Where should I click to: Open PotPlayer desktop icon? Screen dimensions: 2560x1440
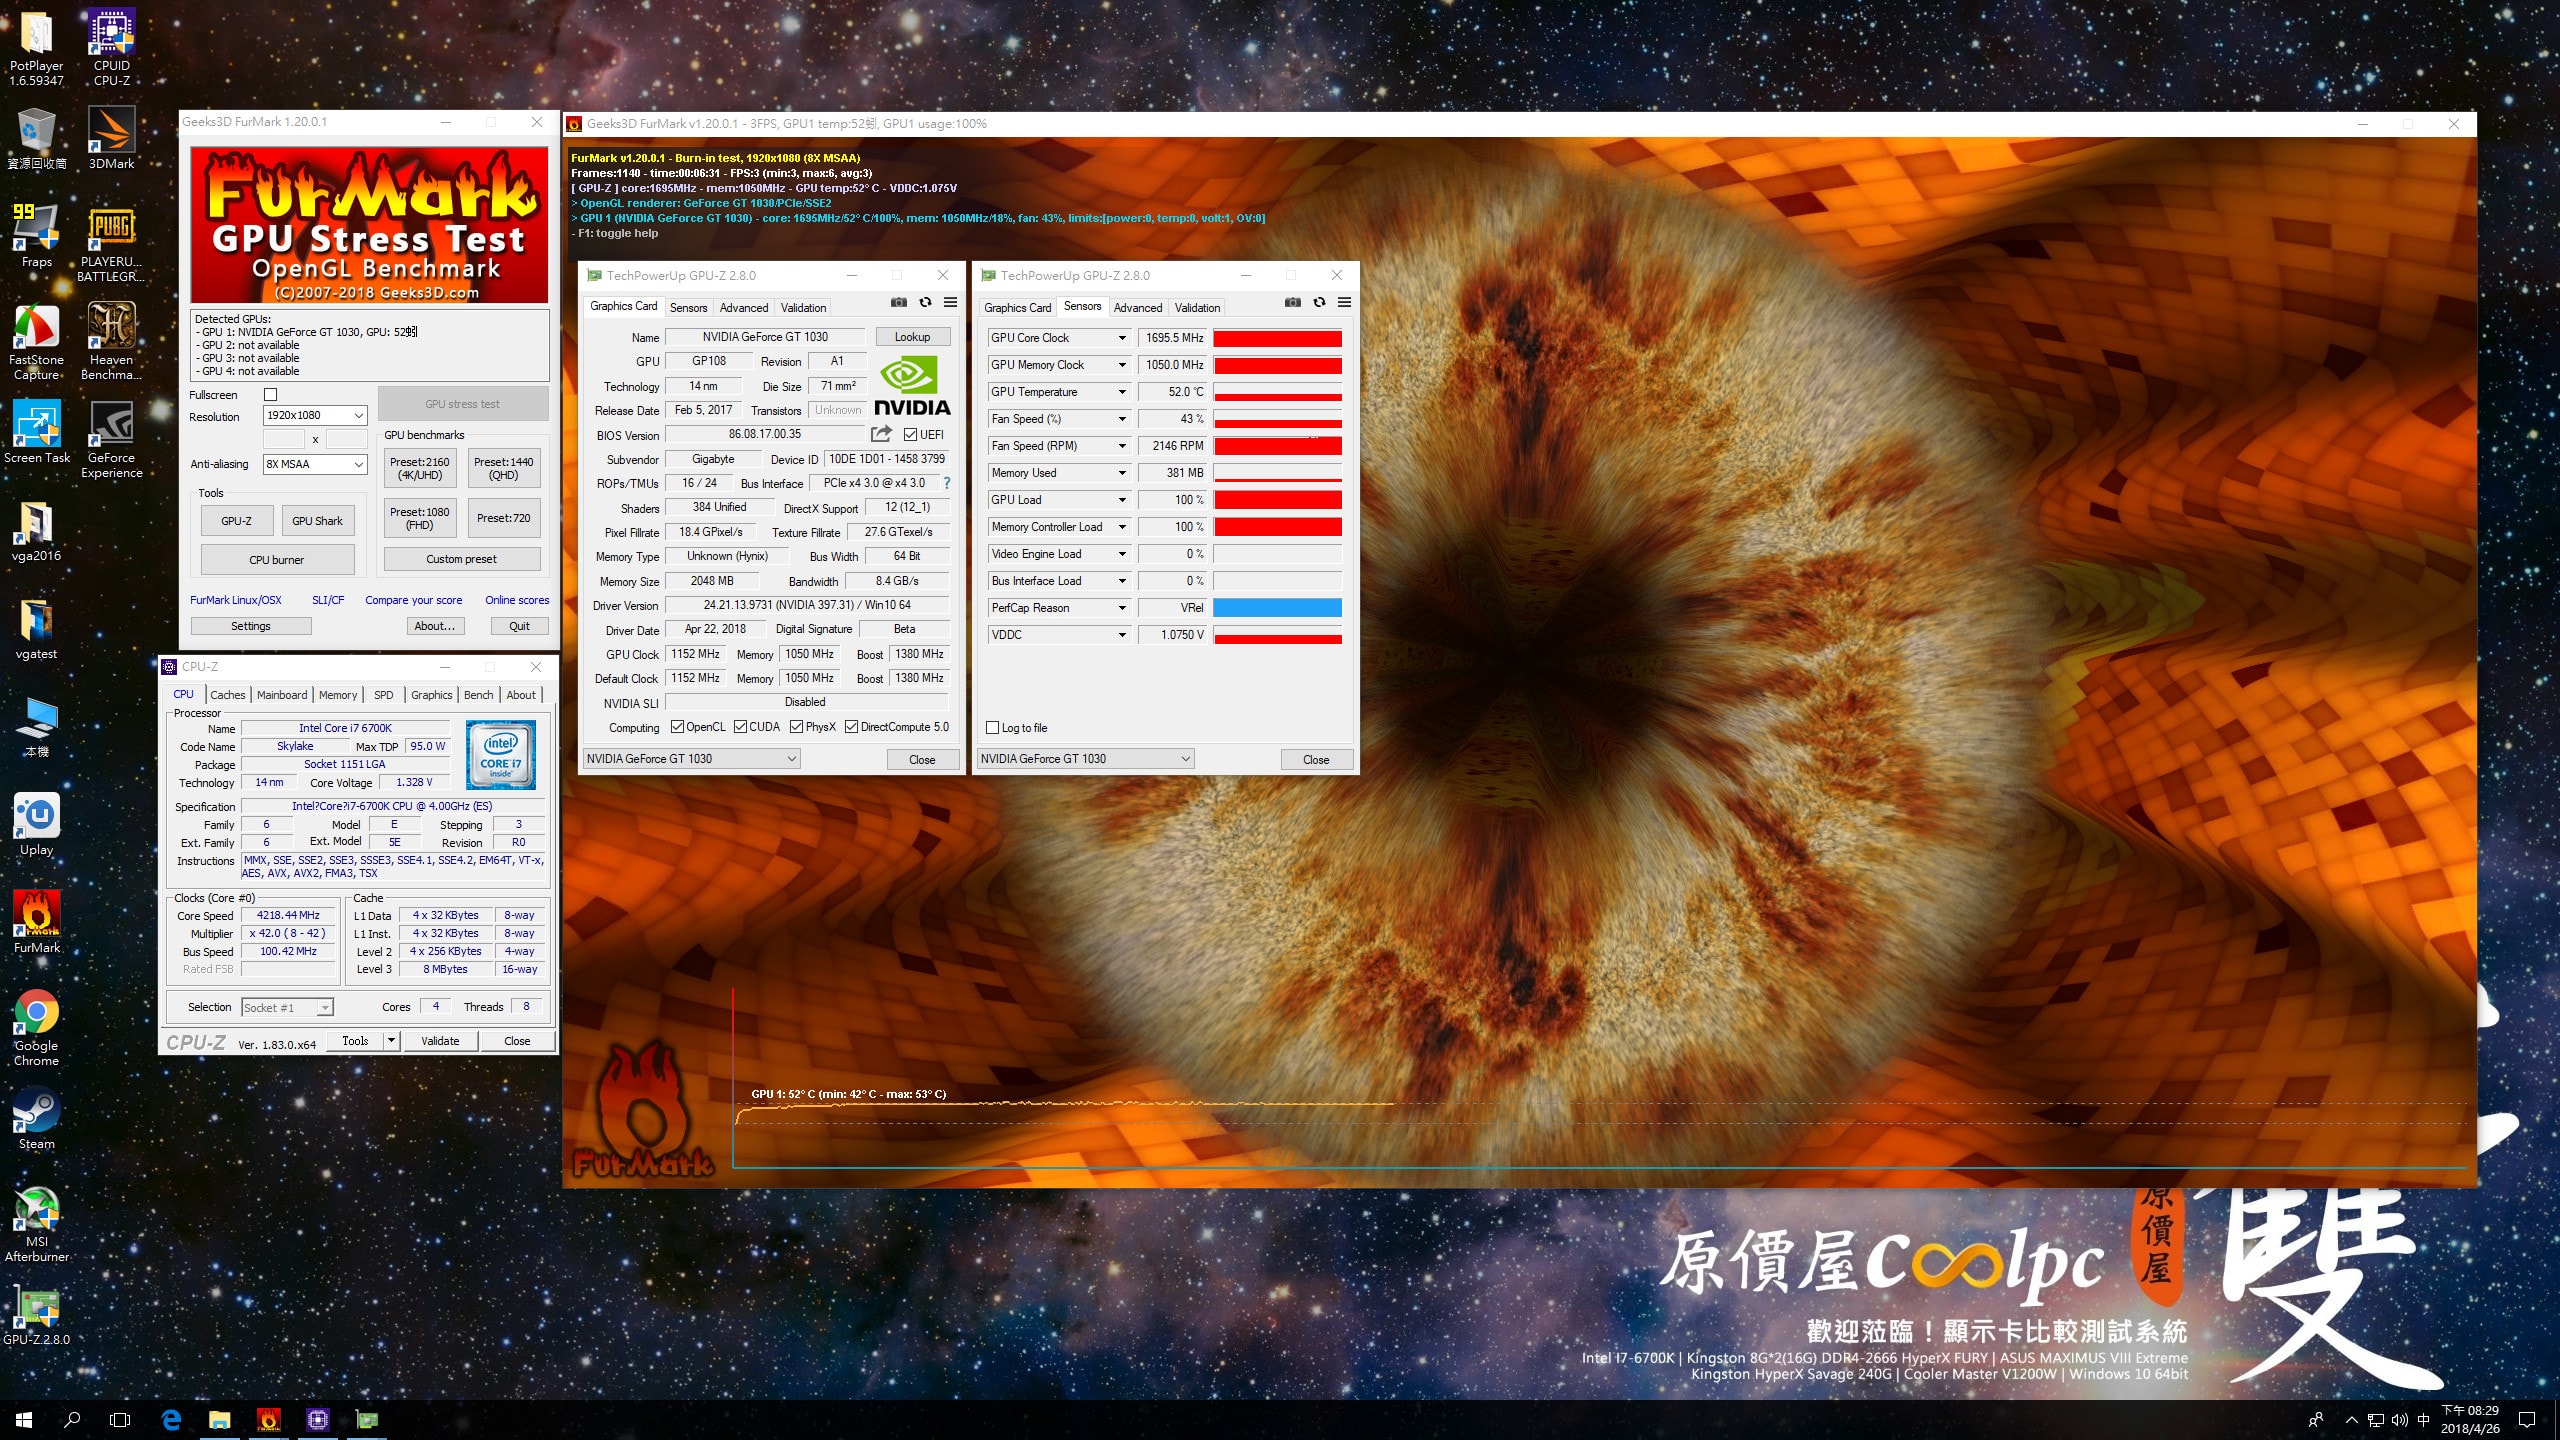point(36,47)
